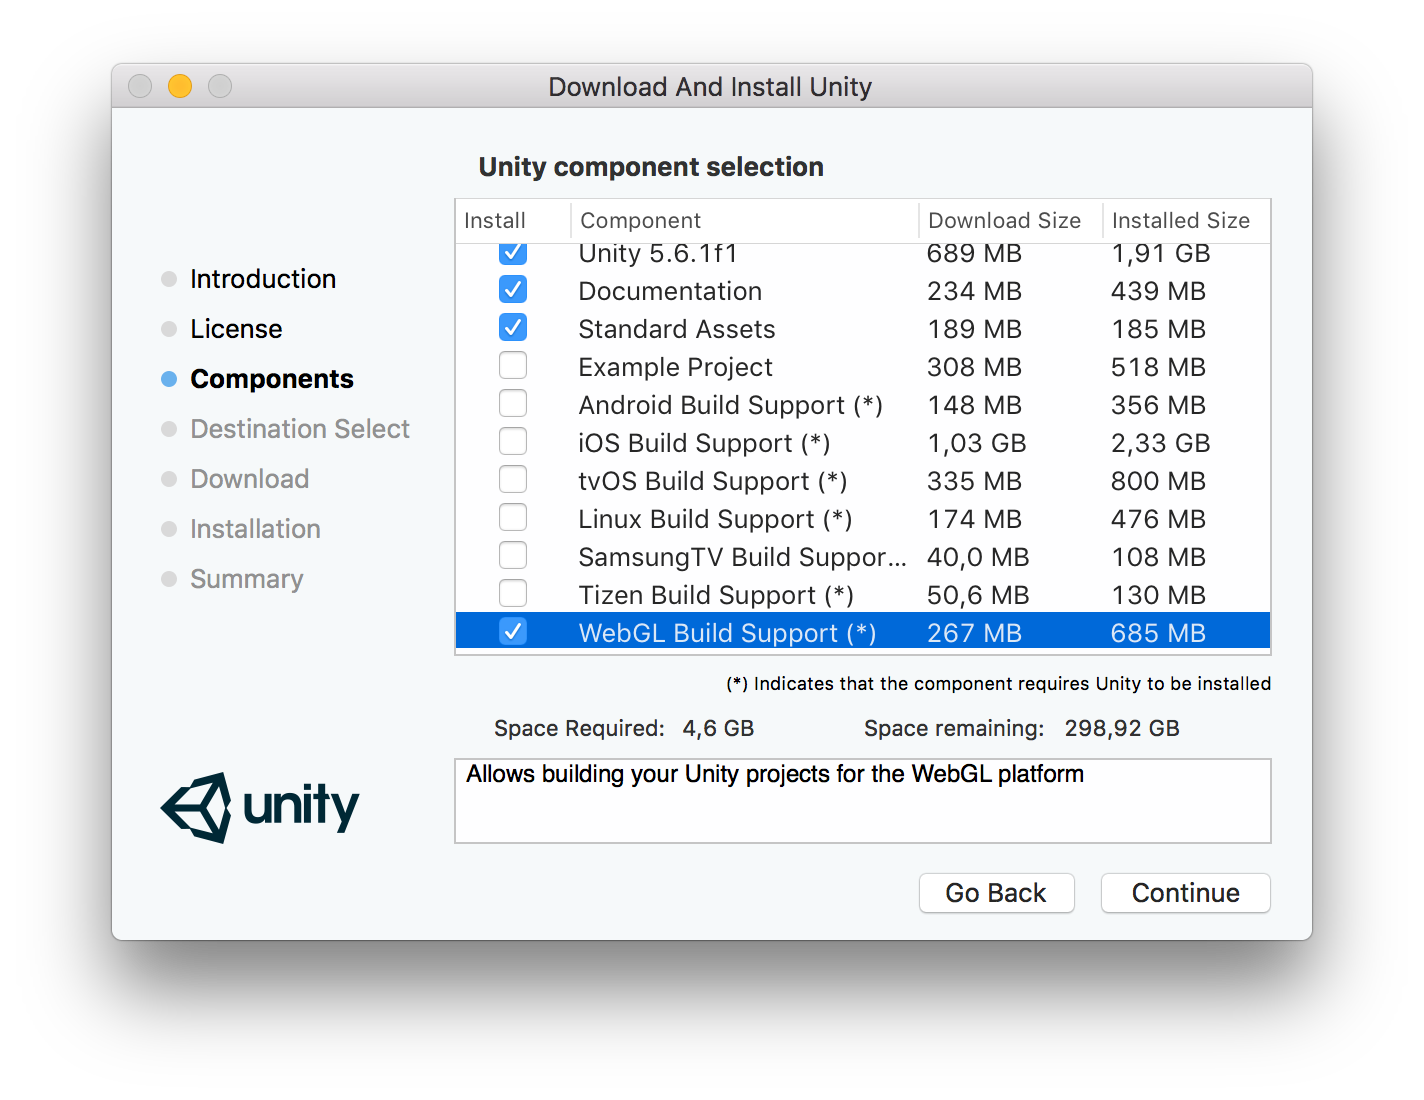
Task: Tick the Linux Build Support checkbox
Action: (513, 518)
